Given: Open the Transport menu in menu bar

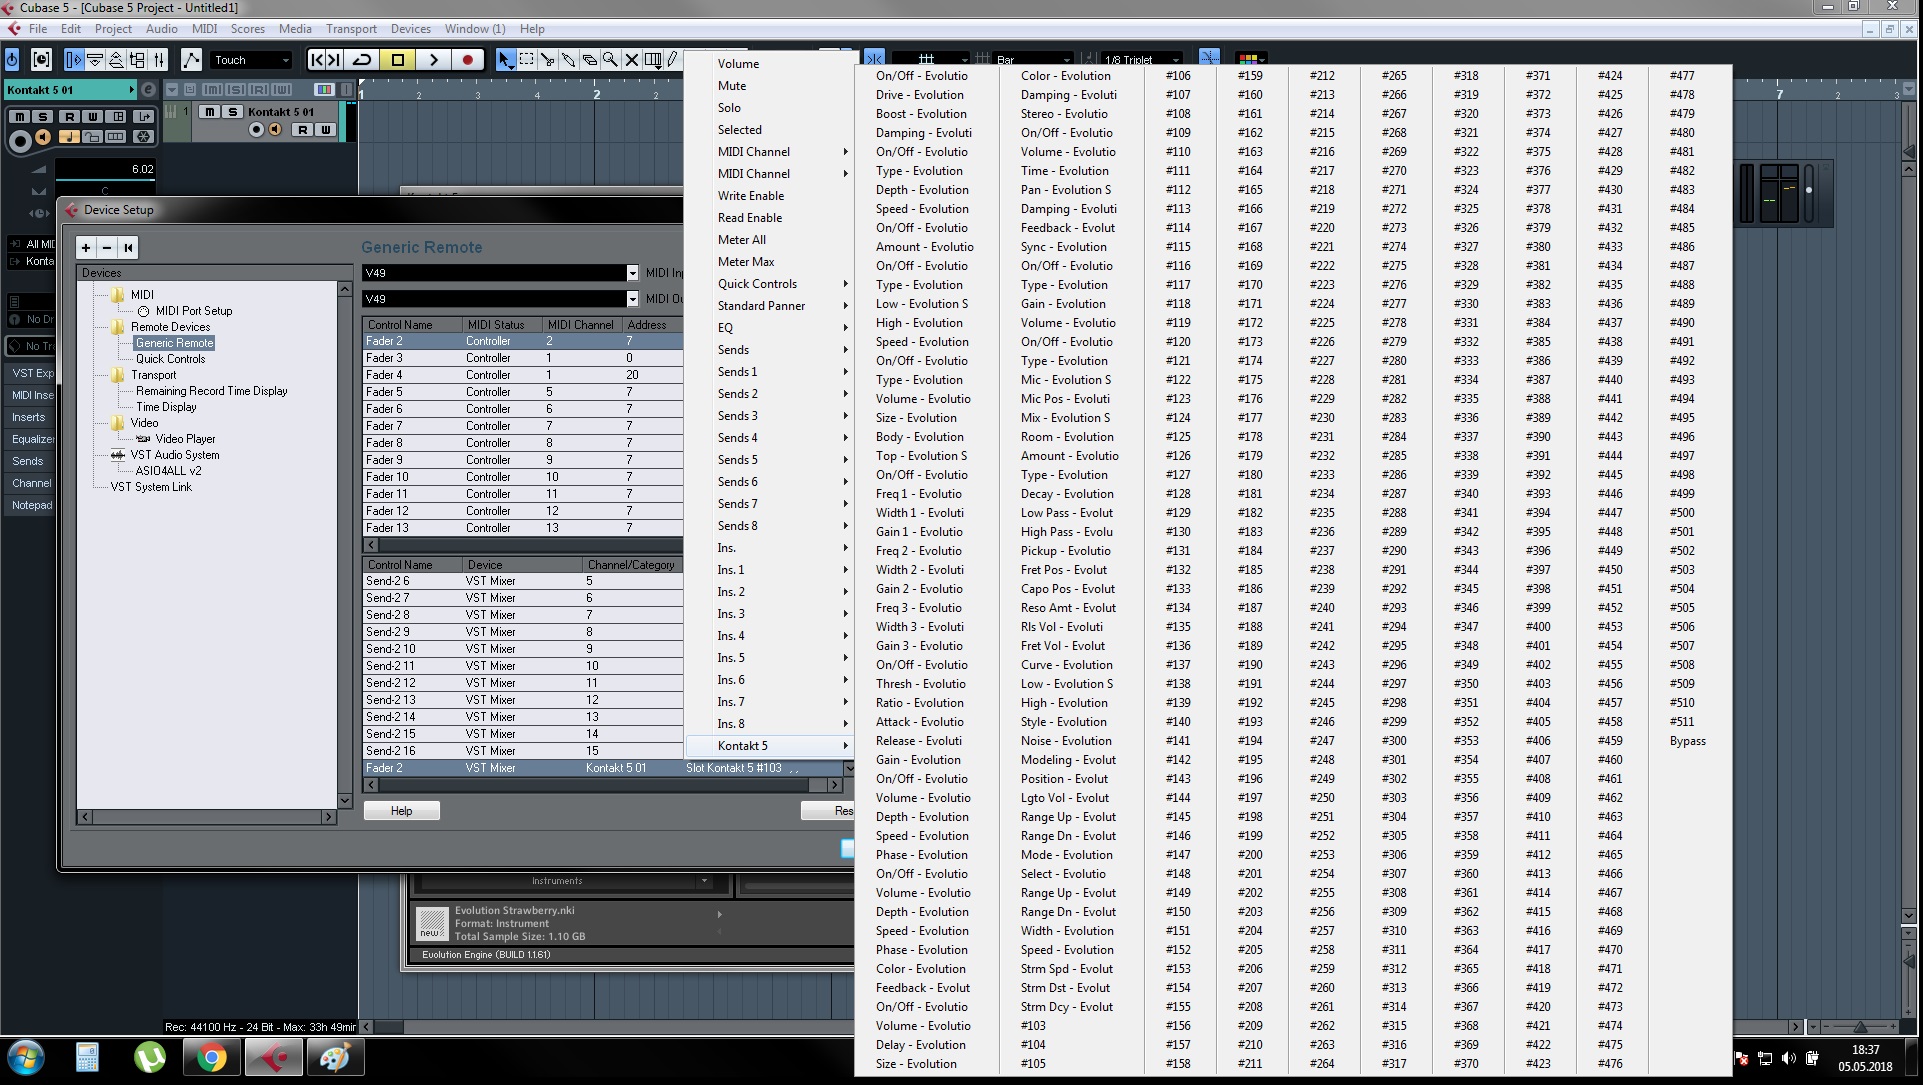Looking at the screenshot, I should pyautogui.click(x=351, y=29).
